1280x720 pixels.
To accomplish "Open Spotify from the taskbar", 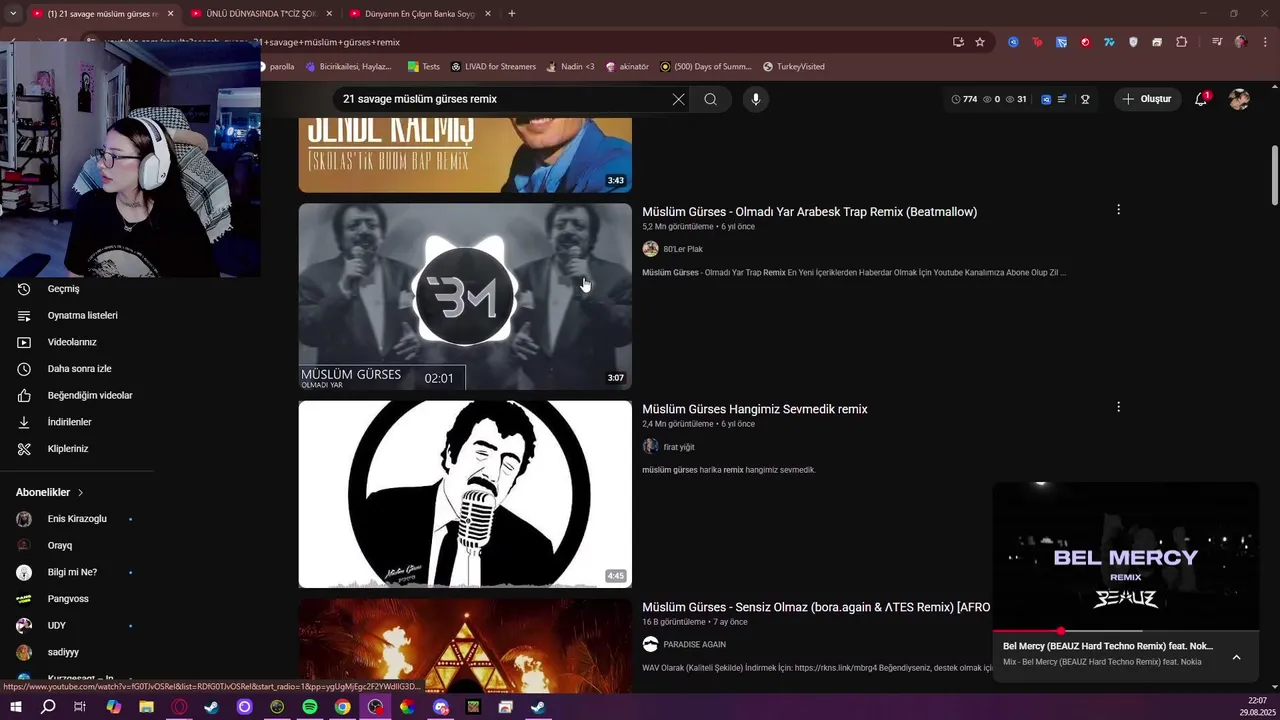I will pyautogui.click(x=310, y=707).
